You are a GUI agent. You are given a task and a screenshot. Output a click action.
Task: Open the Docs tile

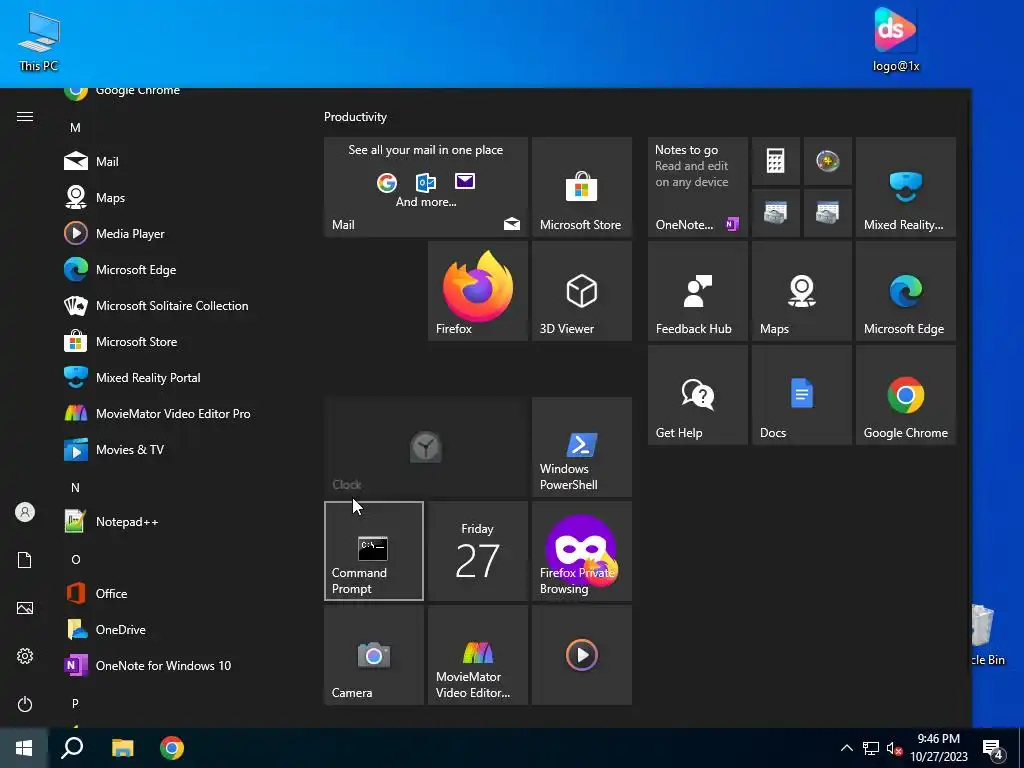click(802, 395)
